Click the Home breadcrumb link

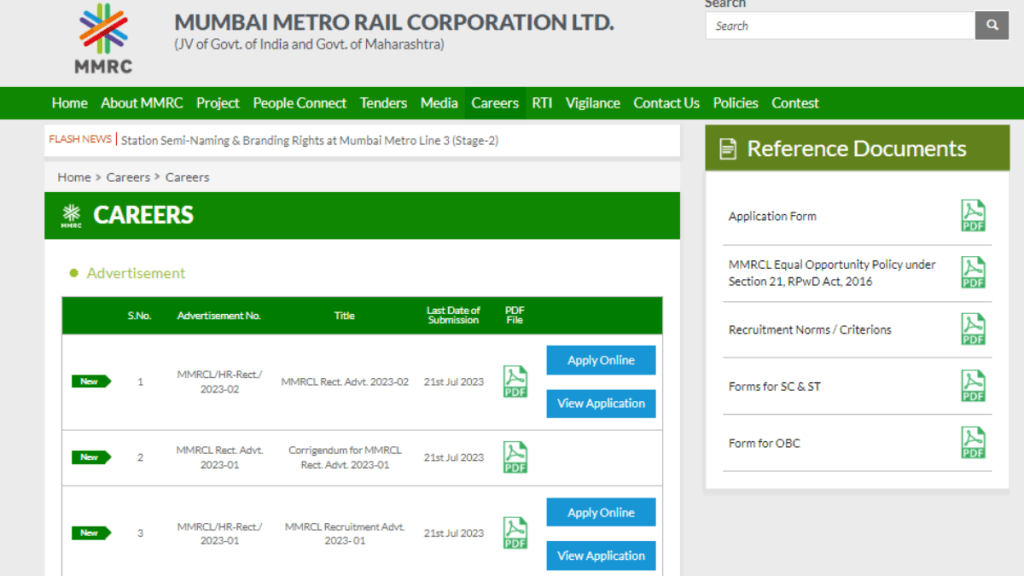pyautogui.click(x=74, y=177)
